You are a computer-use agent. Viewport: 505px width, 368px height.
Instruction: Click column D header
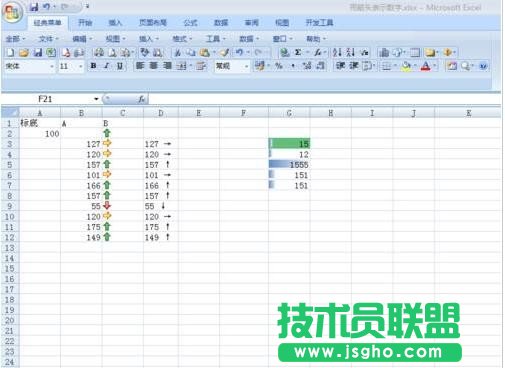coord(161,113)
